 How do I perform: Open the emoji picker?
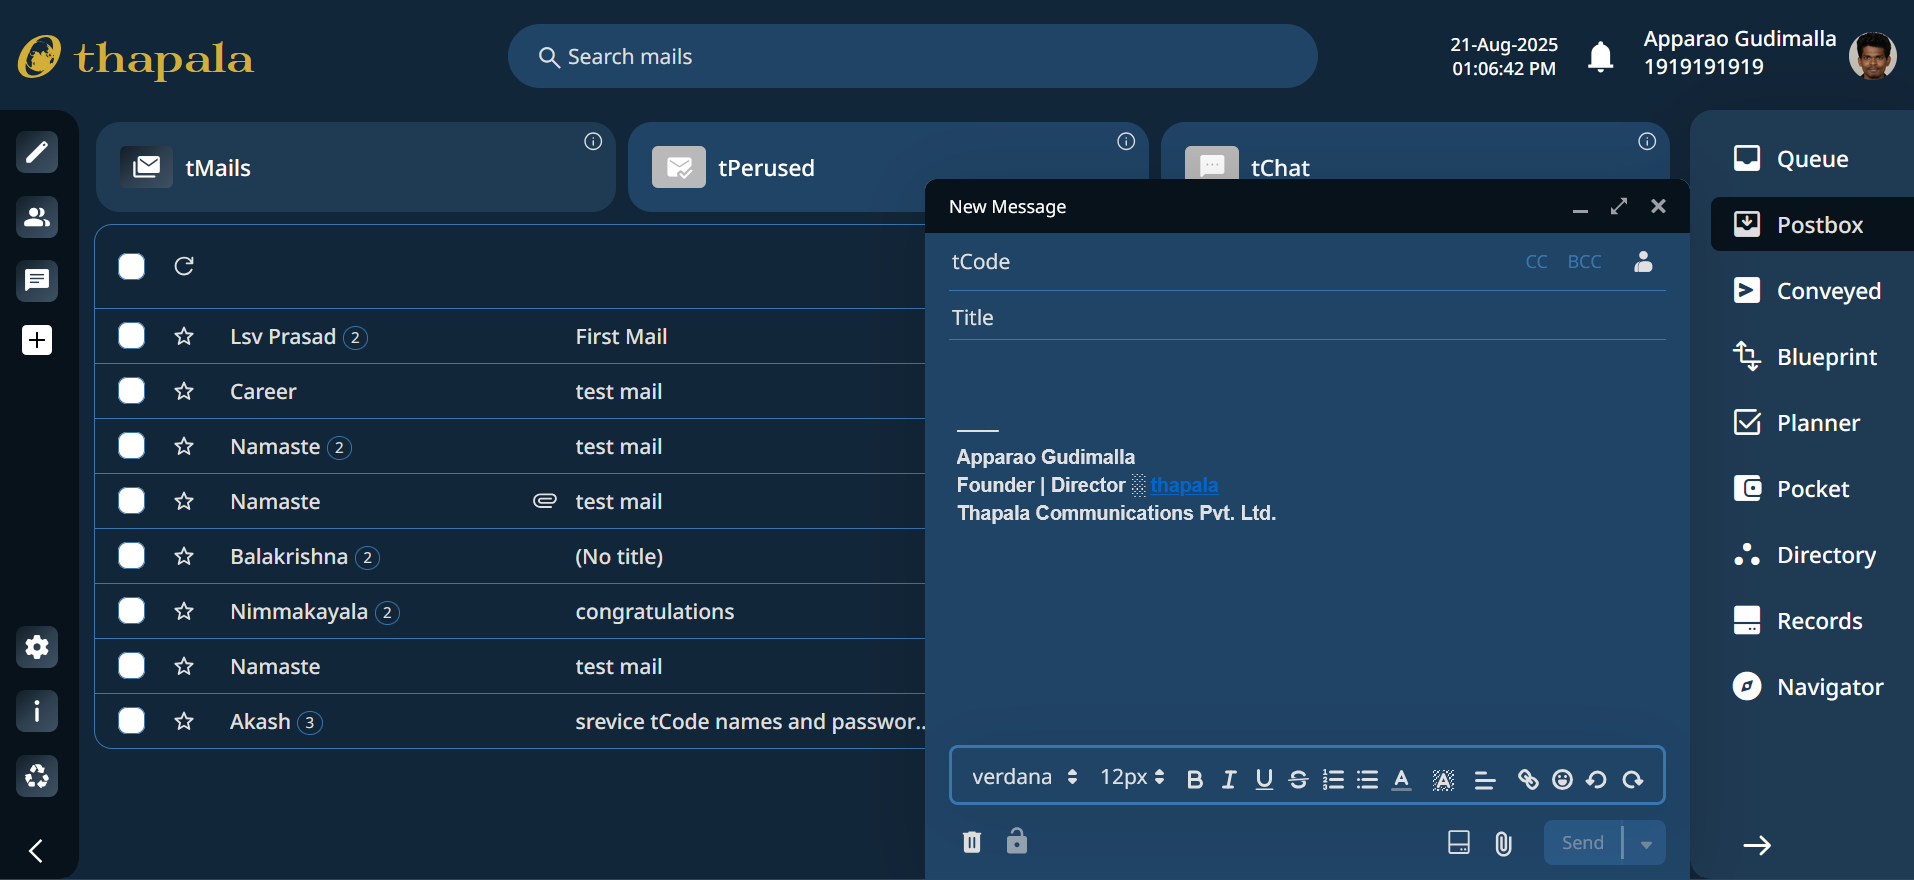tap(1562, 780)
